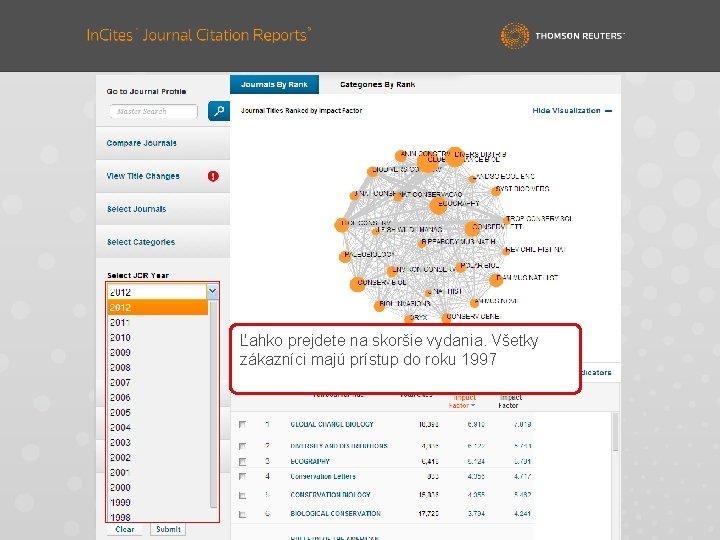Click the Hide Visualization link

click(566, 111)
